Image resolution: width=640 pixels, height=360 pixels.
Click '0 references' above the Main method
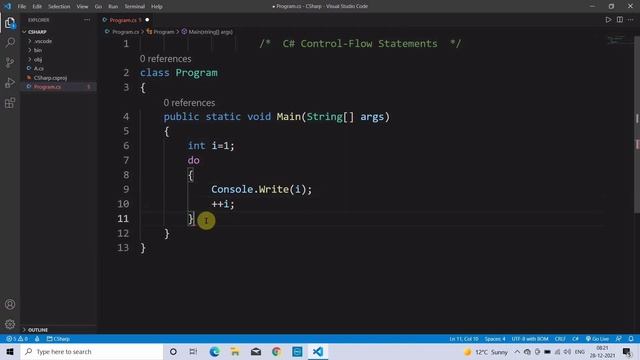coord(189,103)
